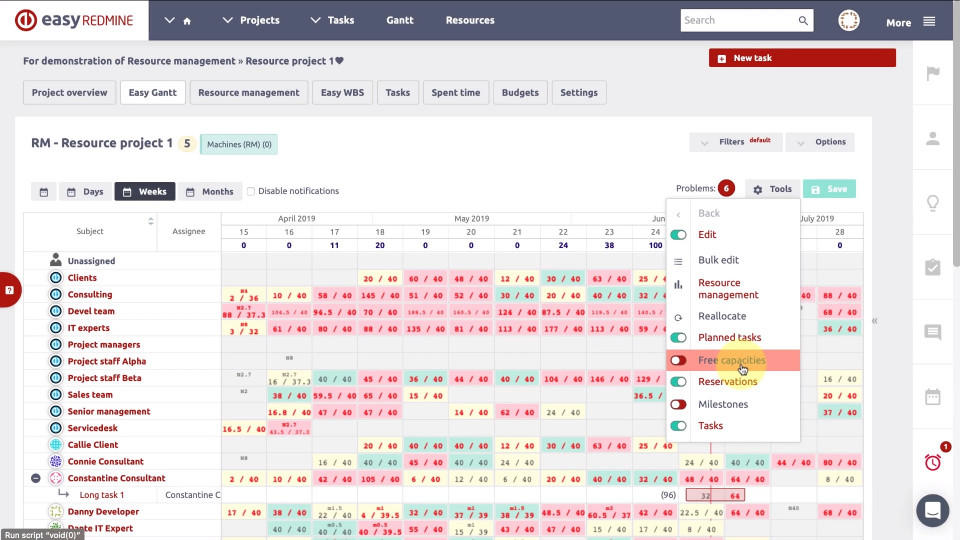Switch the view to Months
The image size is (960, 540).
click(x=208, y=191)
